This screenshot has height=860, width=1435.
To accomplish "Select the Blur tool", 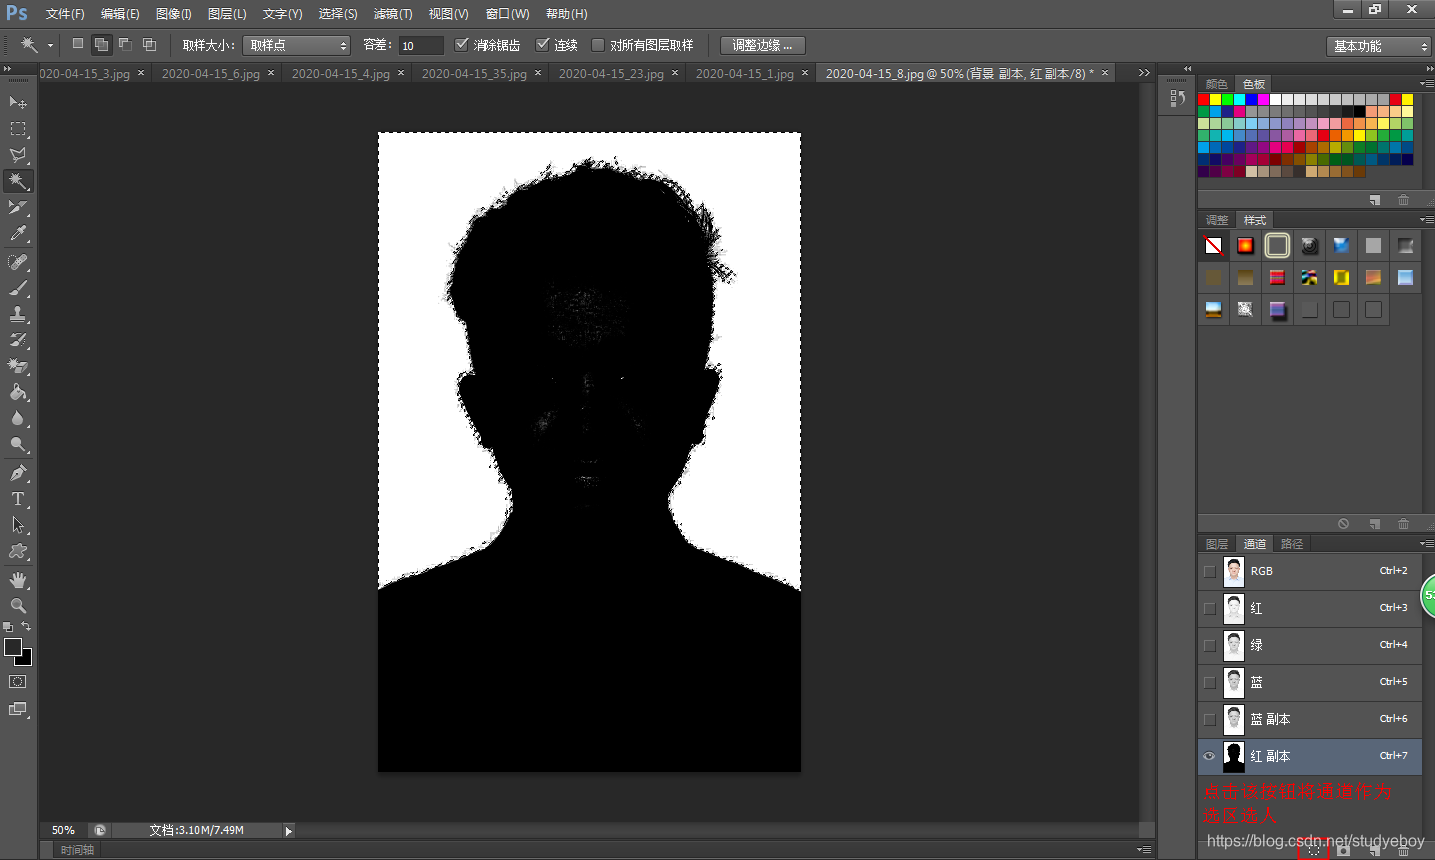I will (18, 418).
